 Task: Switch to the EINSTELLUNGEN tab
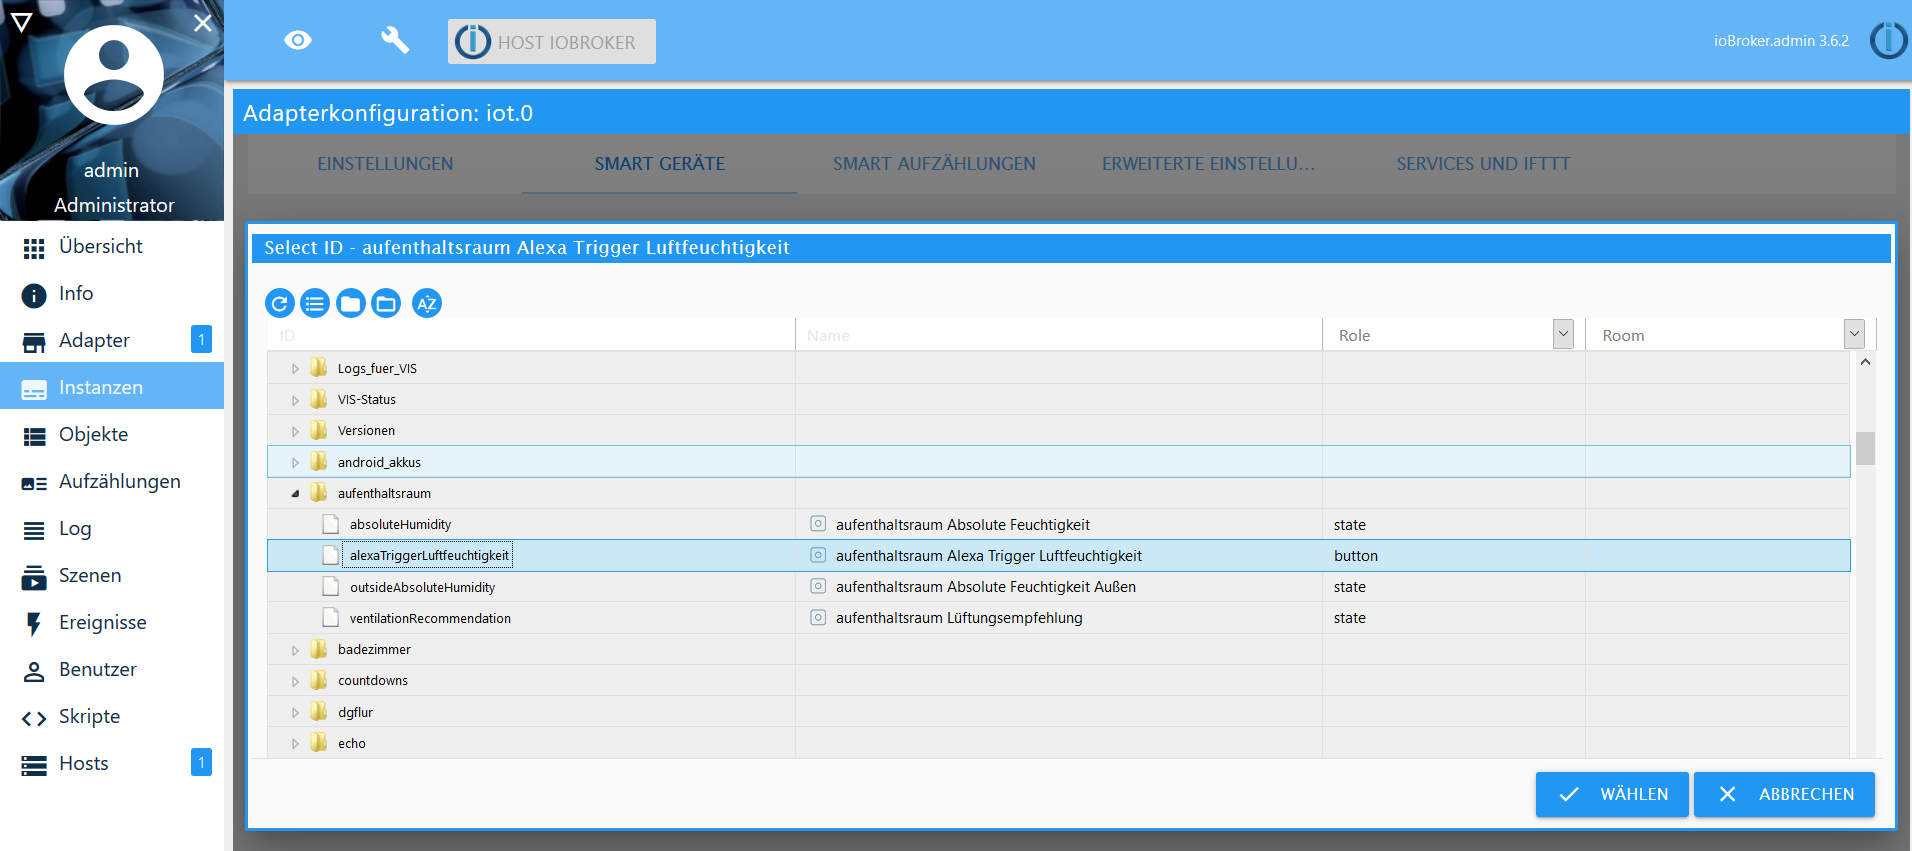[385, 164]
